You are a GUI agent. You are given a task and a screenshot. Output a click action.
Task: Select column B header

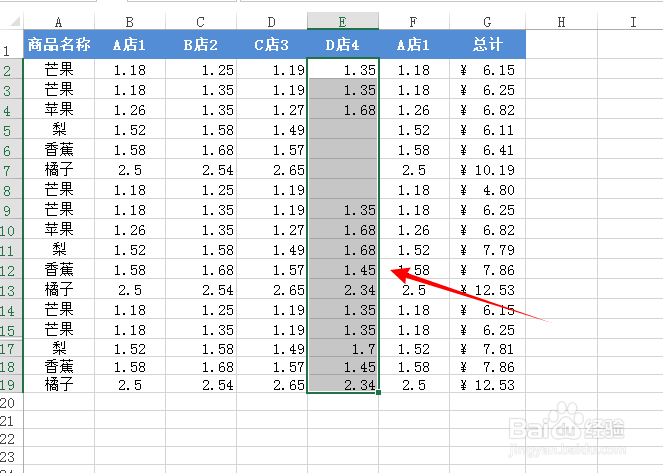coord(130,22)
